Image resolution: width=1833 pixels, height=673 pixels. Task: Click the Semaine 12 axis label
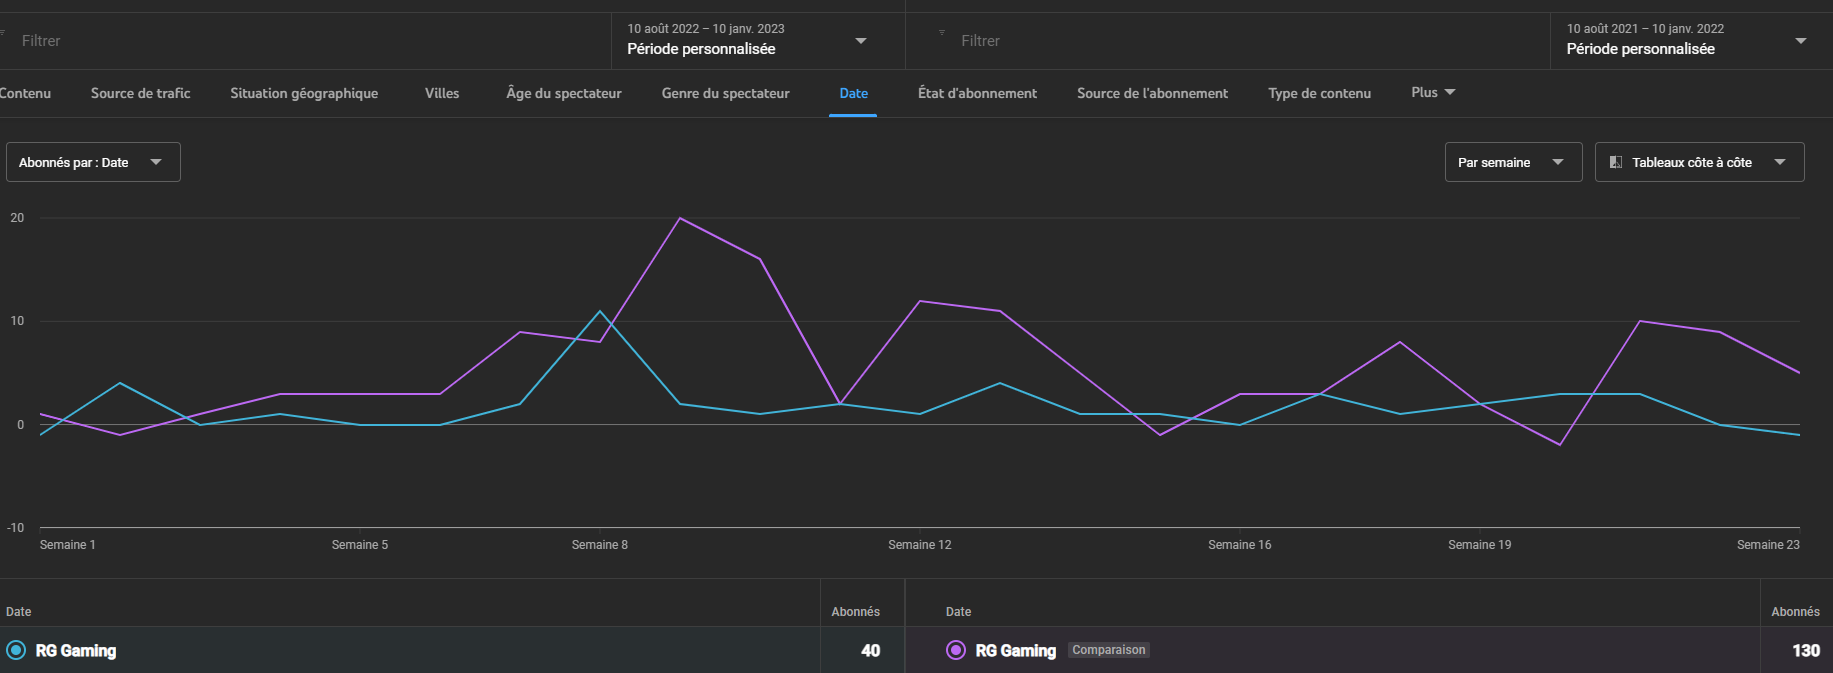(x=920, y=545)
